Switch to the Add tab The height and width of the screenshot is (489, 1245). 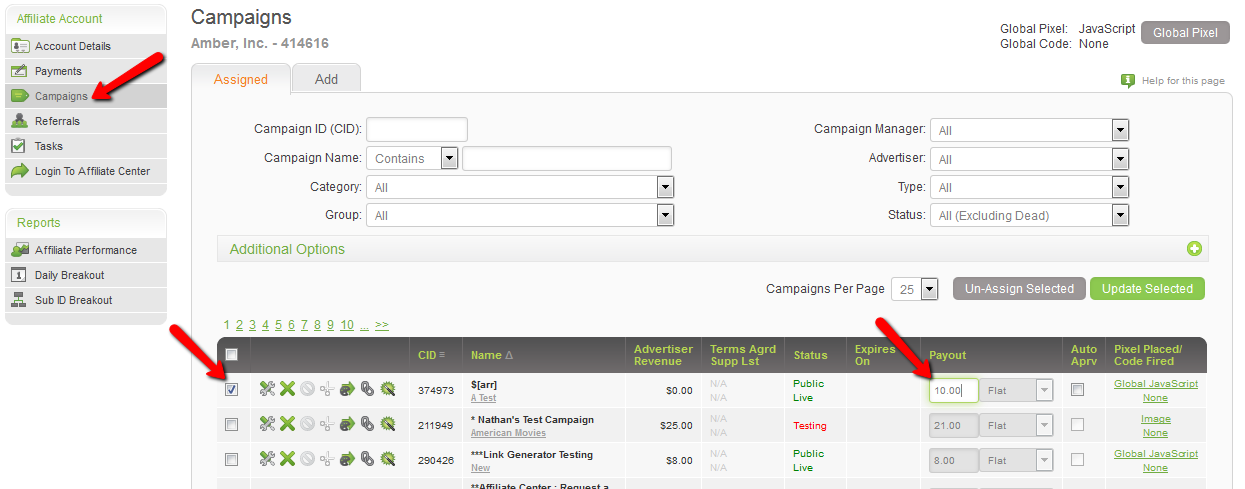pos(327,79)
